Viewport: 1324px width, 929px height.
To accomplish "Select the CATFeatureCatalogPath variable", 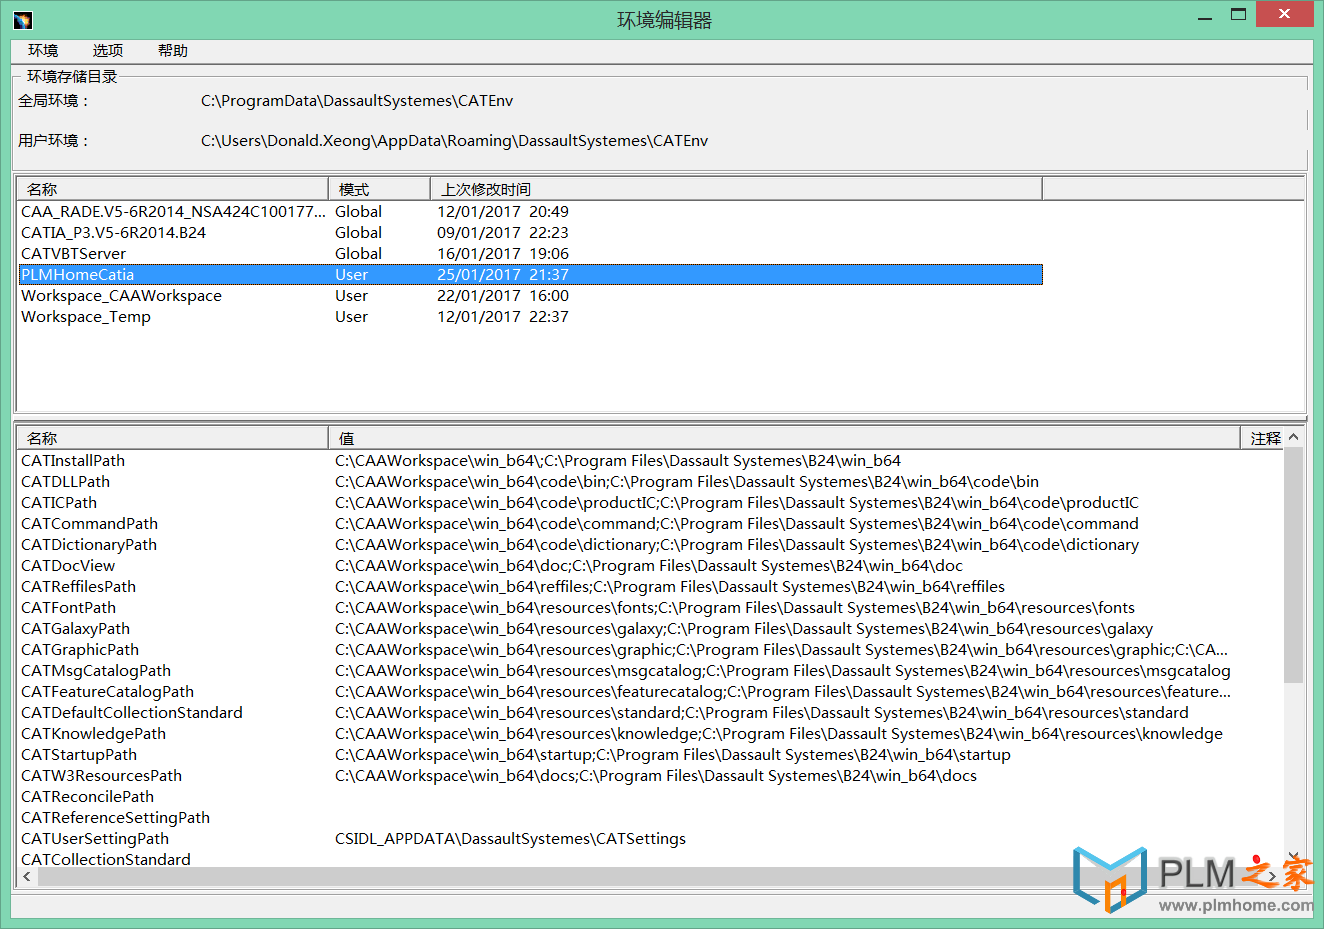I will [x=107, y=692].
